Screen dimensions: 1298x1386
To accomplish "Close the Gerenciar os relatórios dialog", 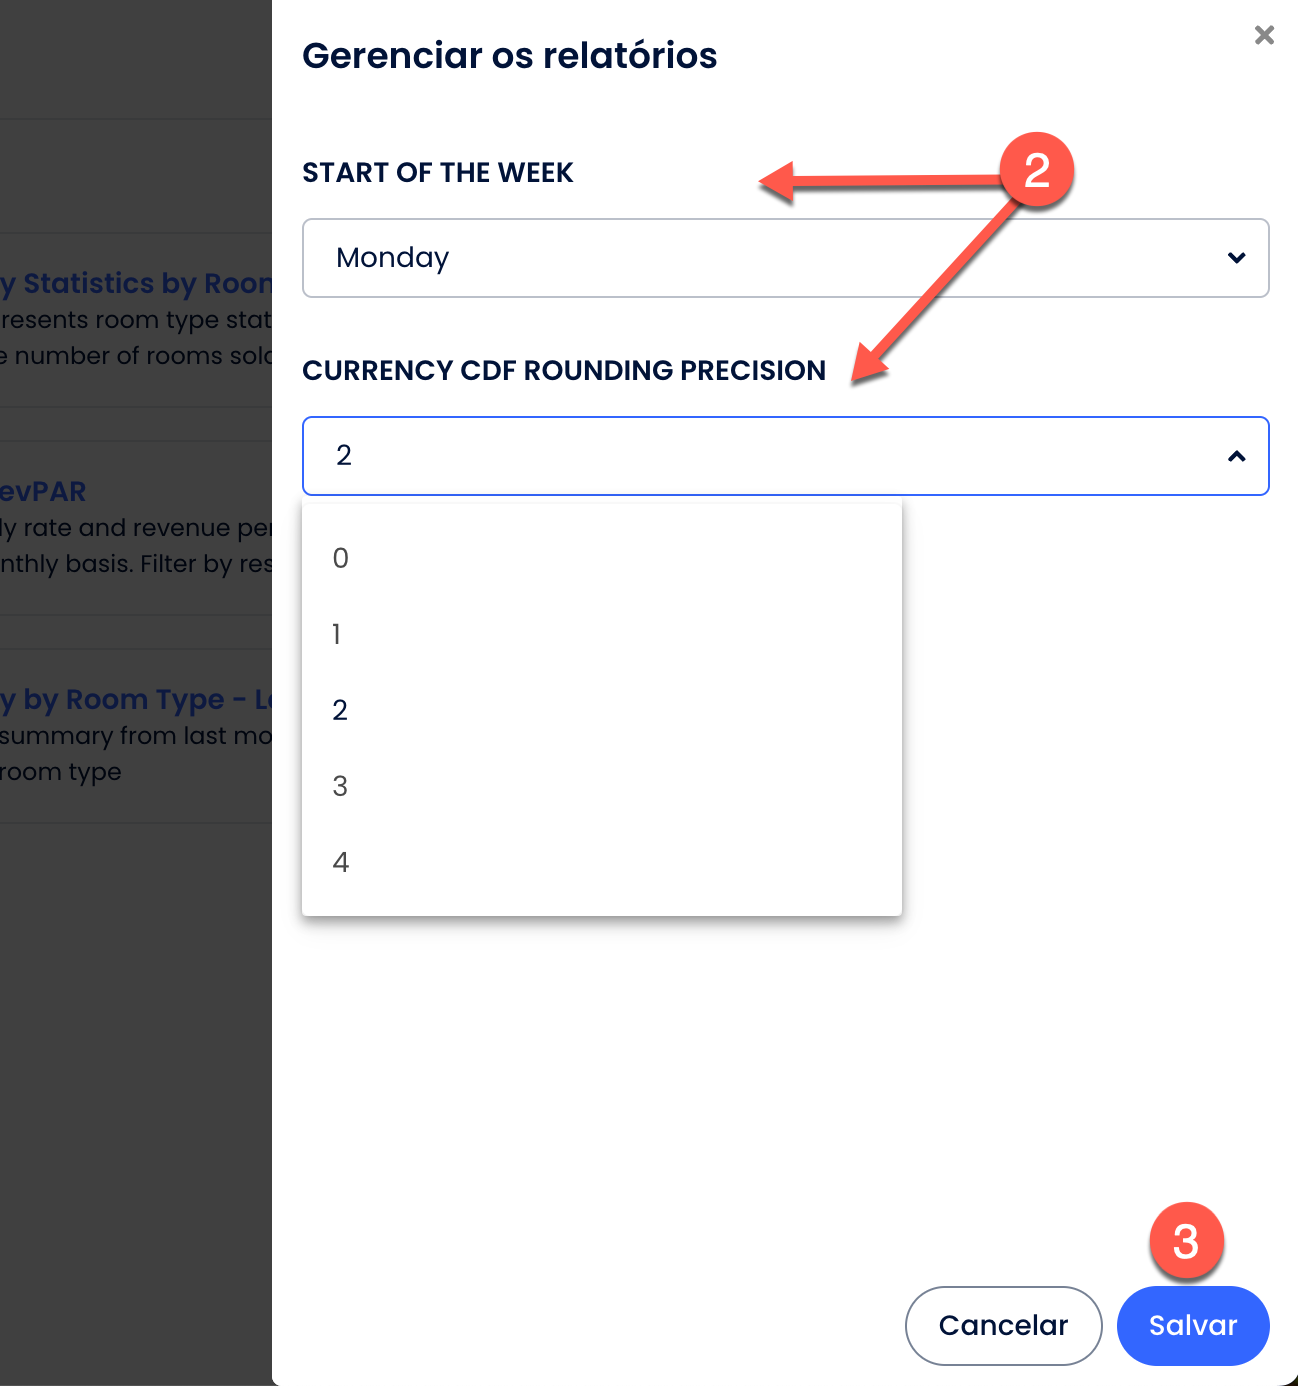I will (1264, 36).
